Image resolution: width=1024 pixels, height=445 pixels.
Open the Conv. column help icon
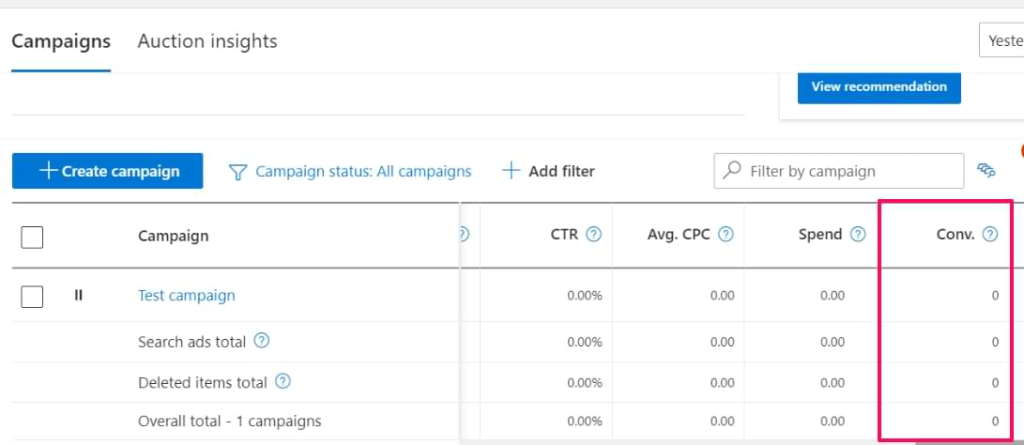point(990,234)
